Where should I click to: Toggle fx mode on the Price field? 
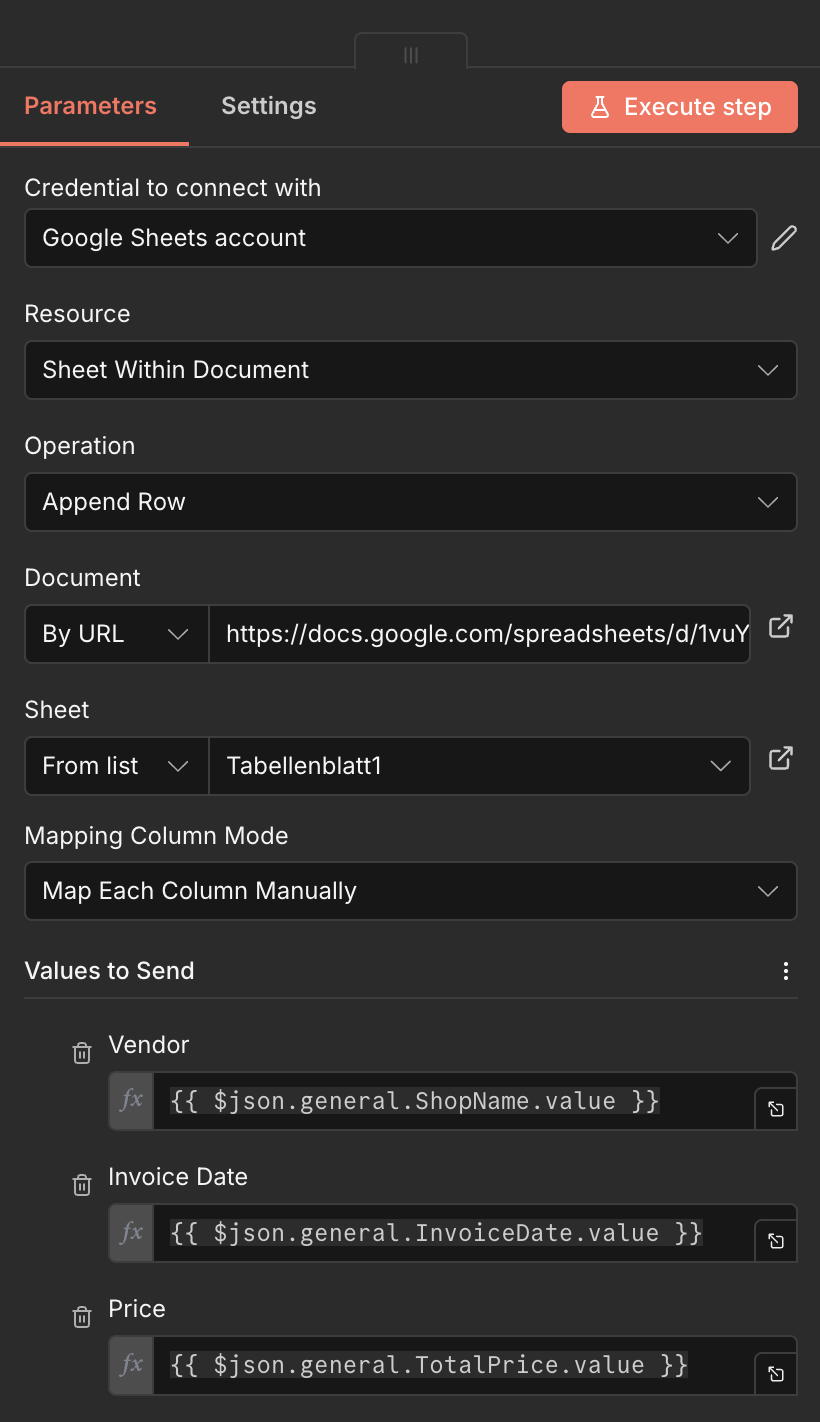(131, 1364)
